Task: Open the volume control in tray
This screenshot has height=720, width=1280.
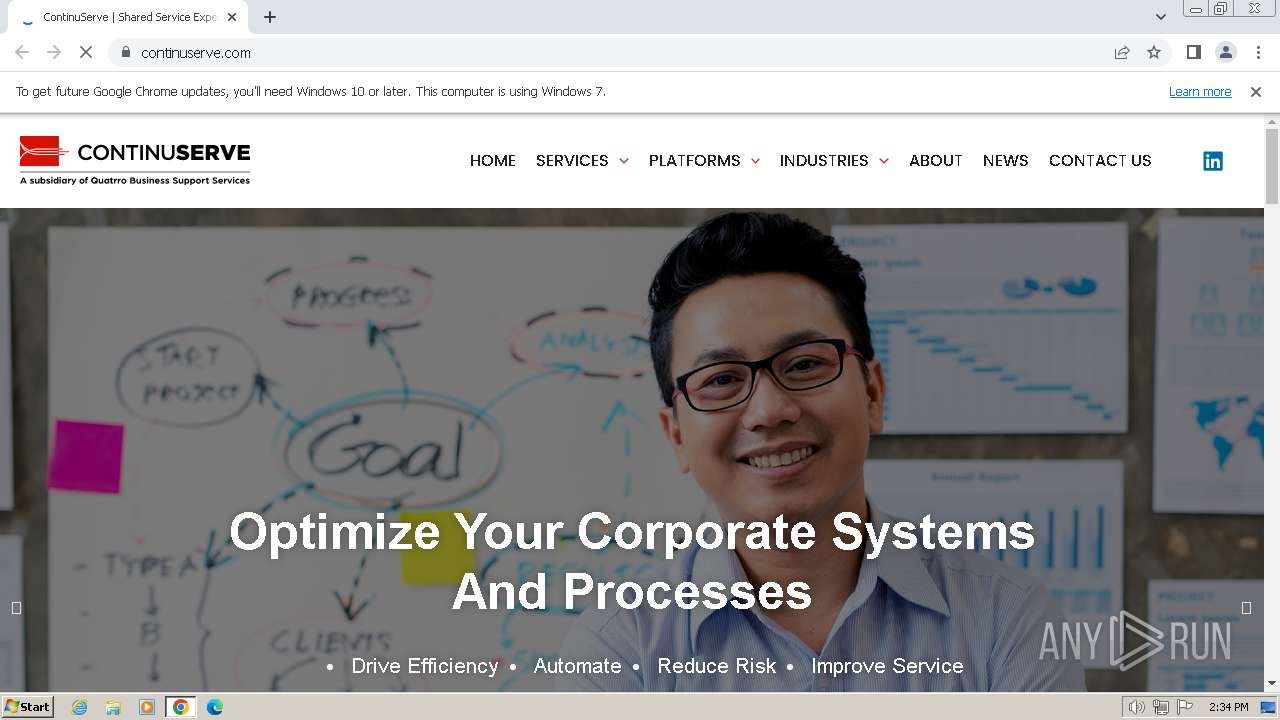Action: click(x=1137, y=707)
